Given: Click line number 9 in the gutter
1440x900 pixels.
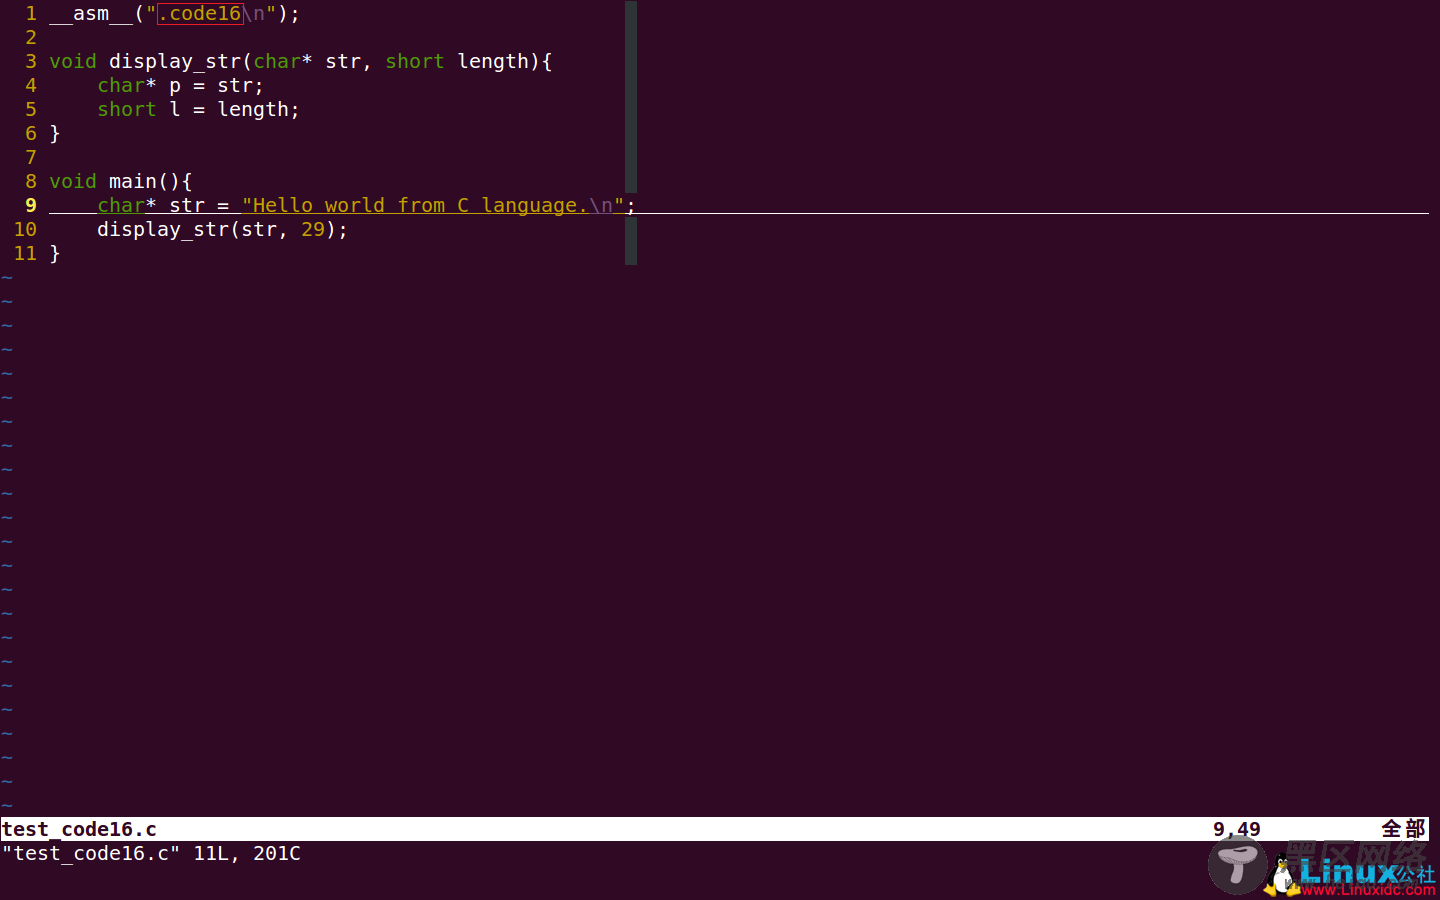Looking at the screenshot, I should 31,206.
